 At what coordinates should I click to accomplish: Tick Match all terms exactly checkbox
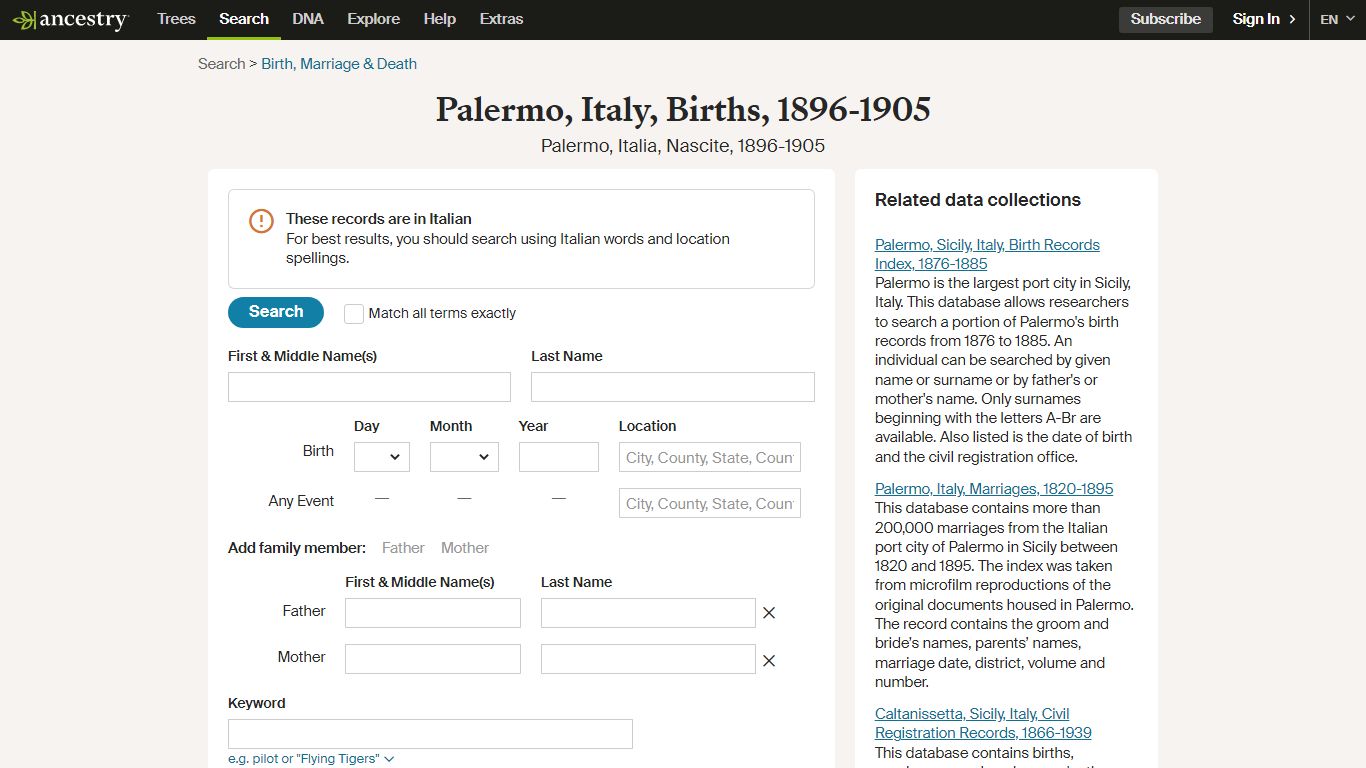click(354, 314)
